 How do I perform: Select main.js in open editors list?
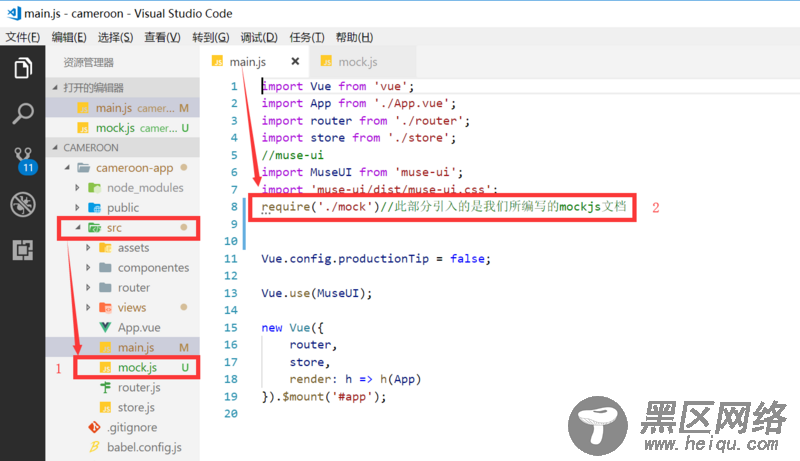pos(122,108)
